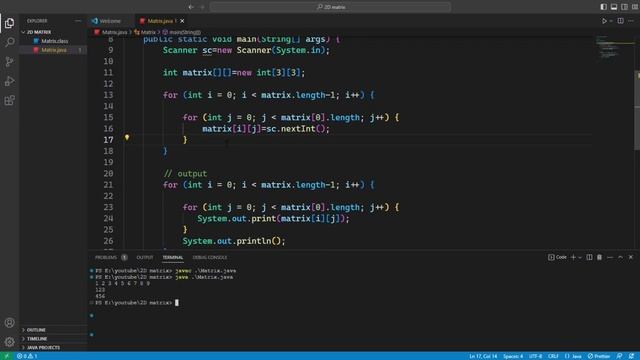The width and height of the screenshot is (640, 360).
Task: Click the Code terminal profile label
Action: [x=558, y=257]
